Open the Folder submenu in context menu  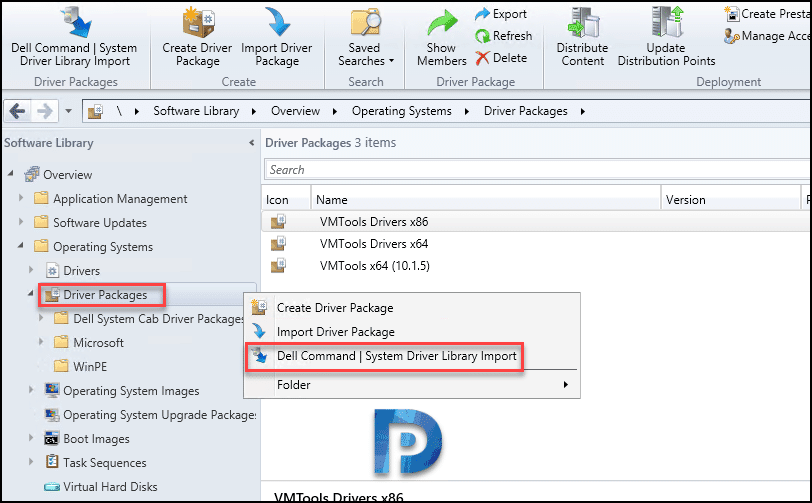(412, 384)
